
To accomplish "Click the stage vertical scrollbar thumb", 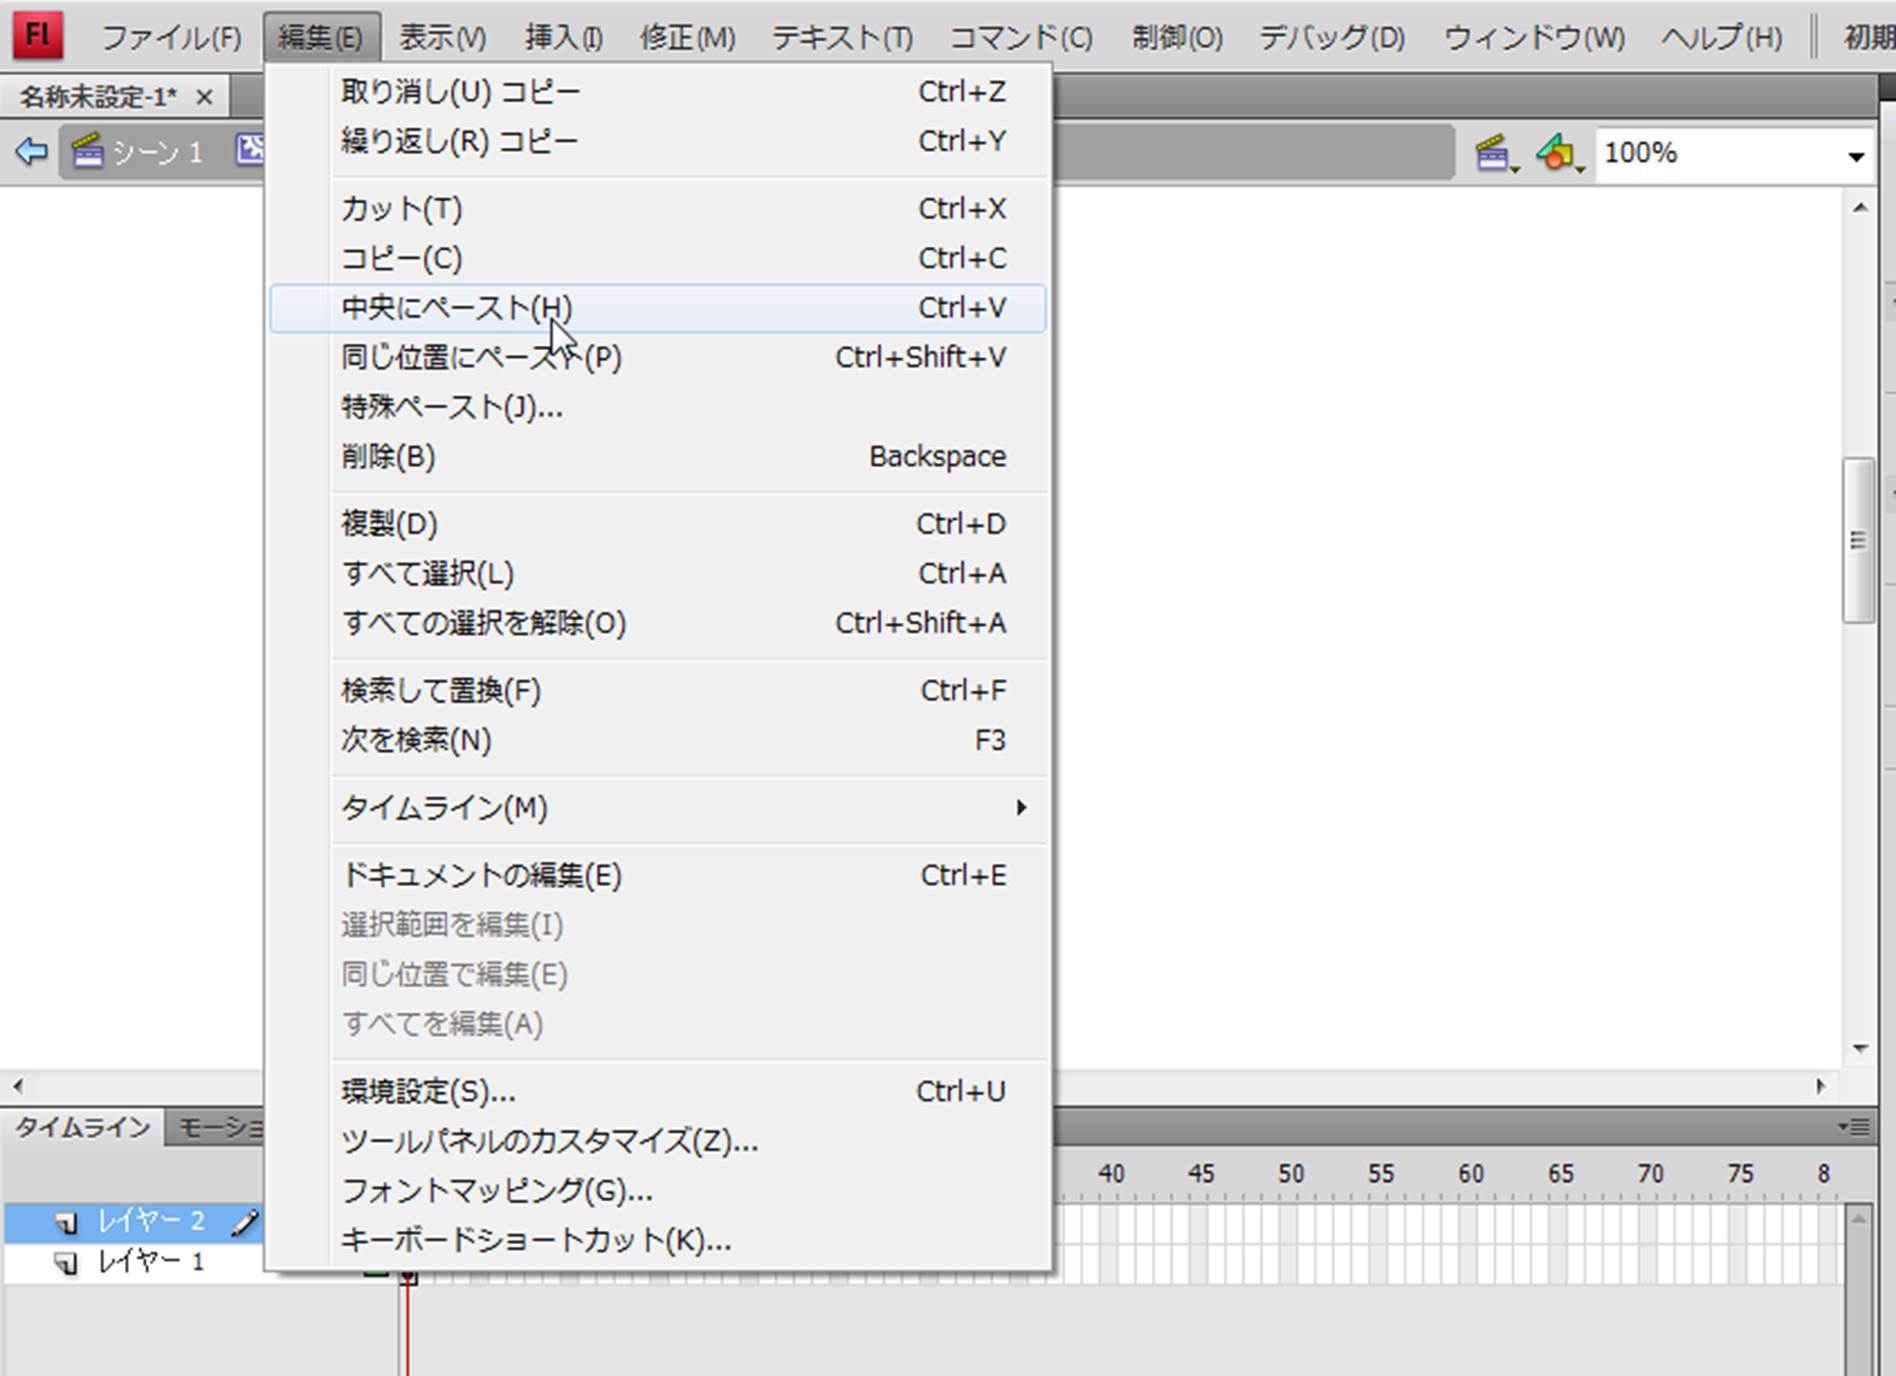I will tap(1858, 540).
